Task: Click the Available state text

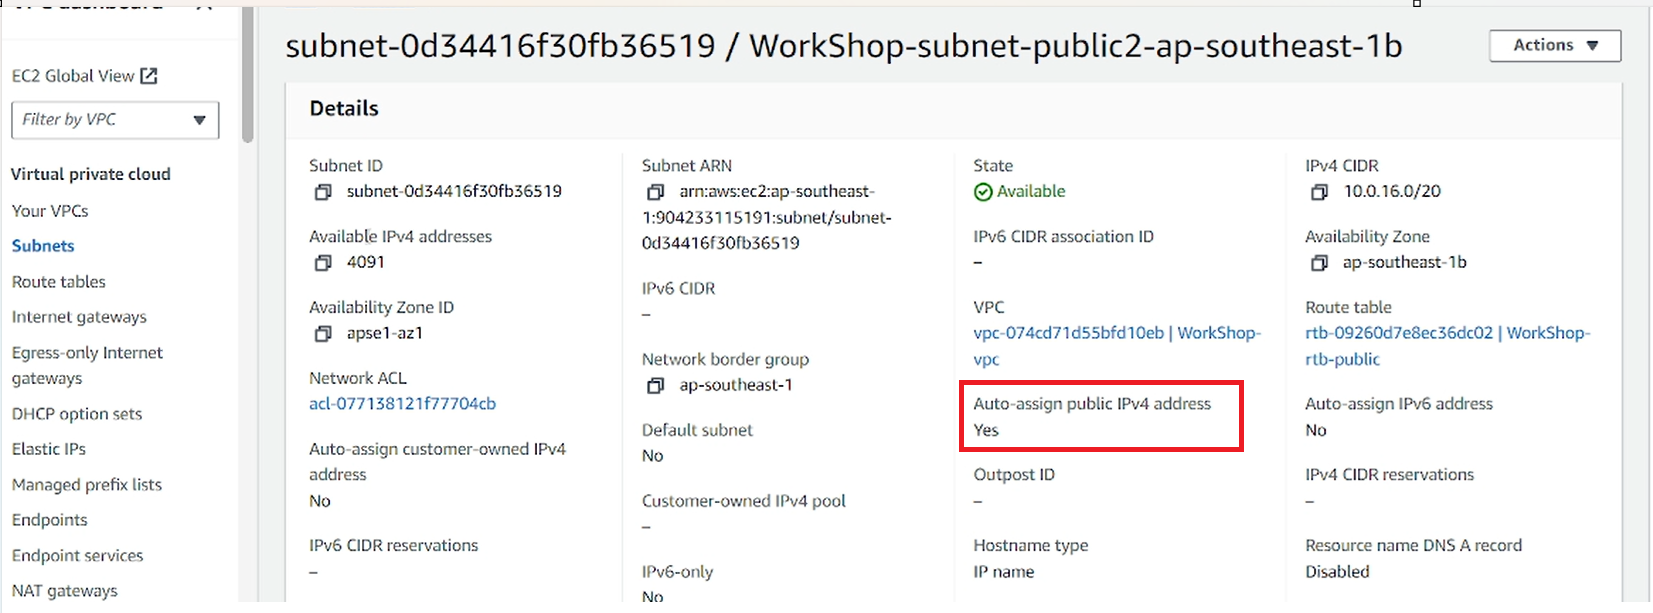Action: point(1031,191)
